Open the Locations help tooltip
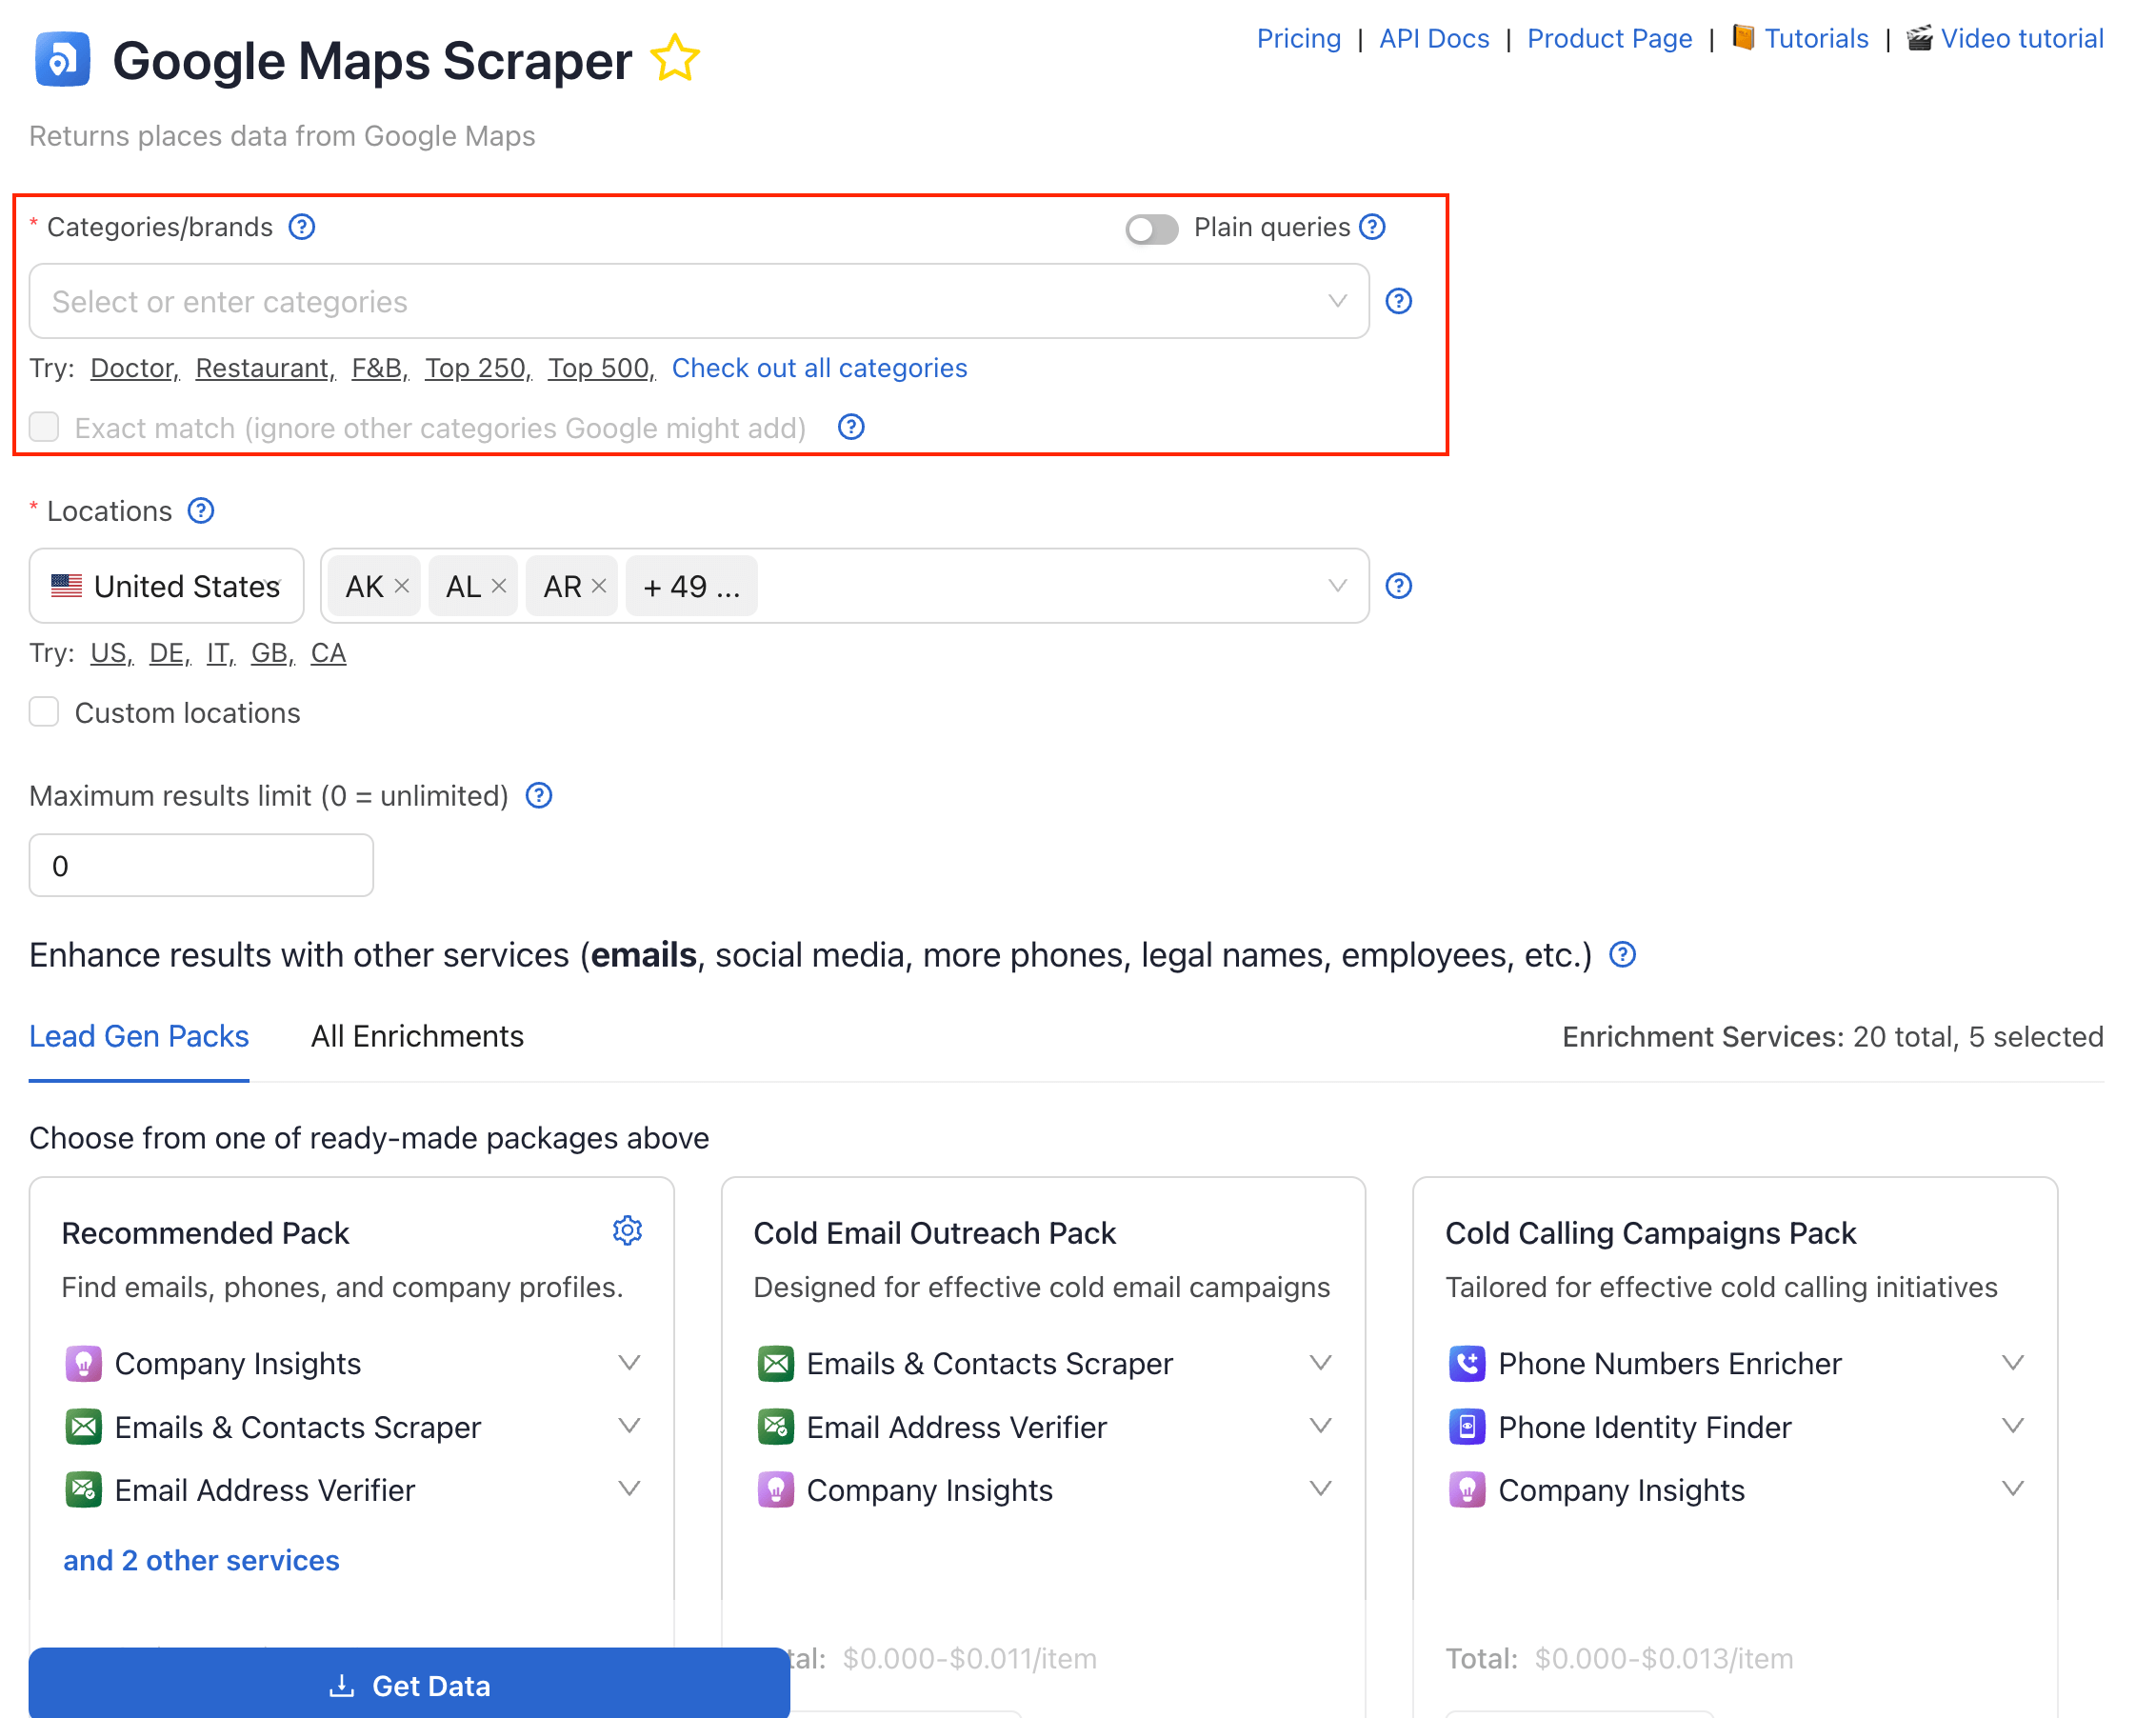Screen dimensions: 2156x1718 200,510
